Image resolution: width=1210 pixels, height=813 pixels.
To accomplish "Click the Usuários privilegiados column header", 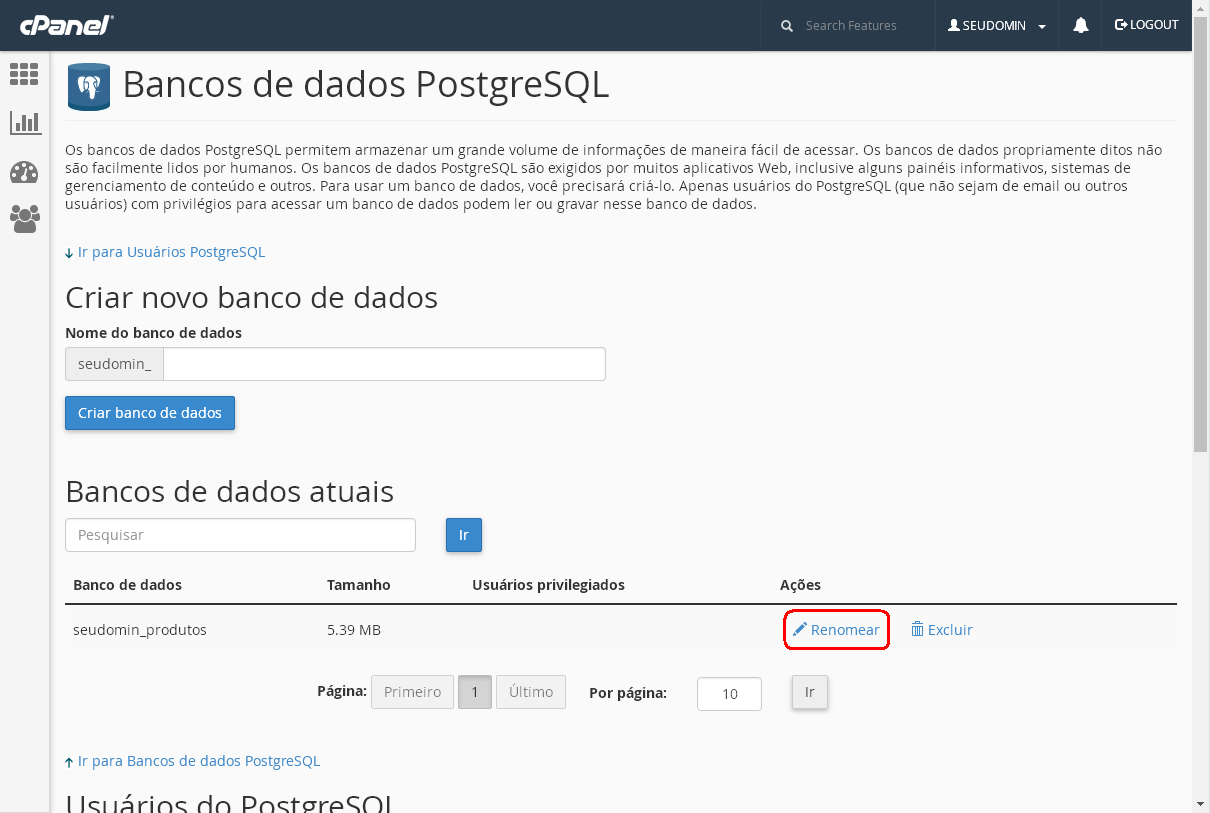I will pyautogui.click(x=548, y=585).
